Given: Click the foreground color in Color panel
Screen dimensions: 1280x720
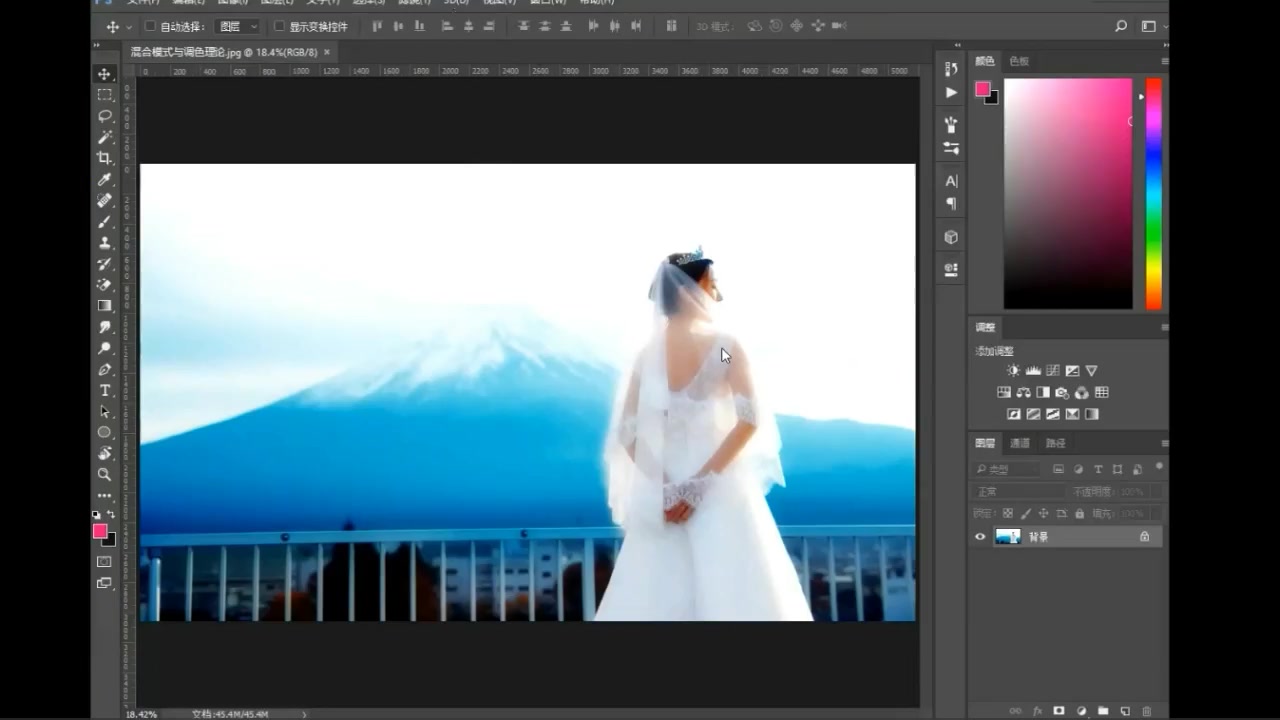Looking at the screenshot, I should [x=983, y=89].
